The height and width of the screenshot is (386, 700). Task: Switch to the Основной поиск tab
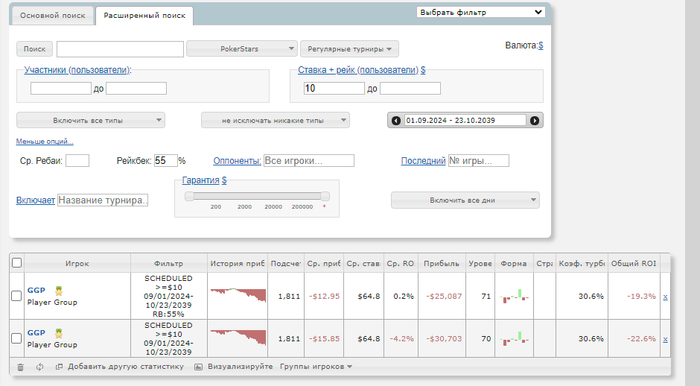(52, 15)
